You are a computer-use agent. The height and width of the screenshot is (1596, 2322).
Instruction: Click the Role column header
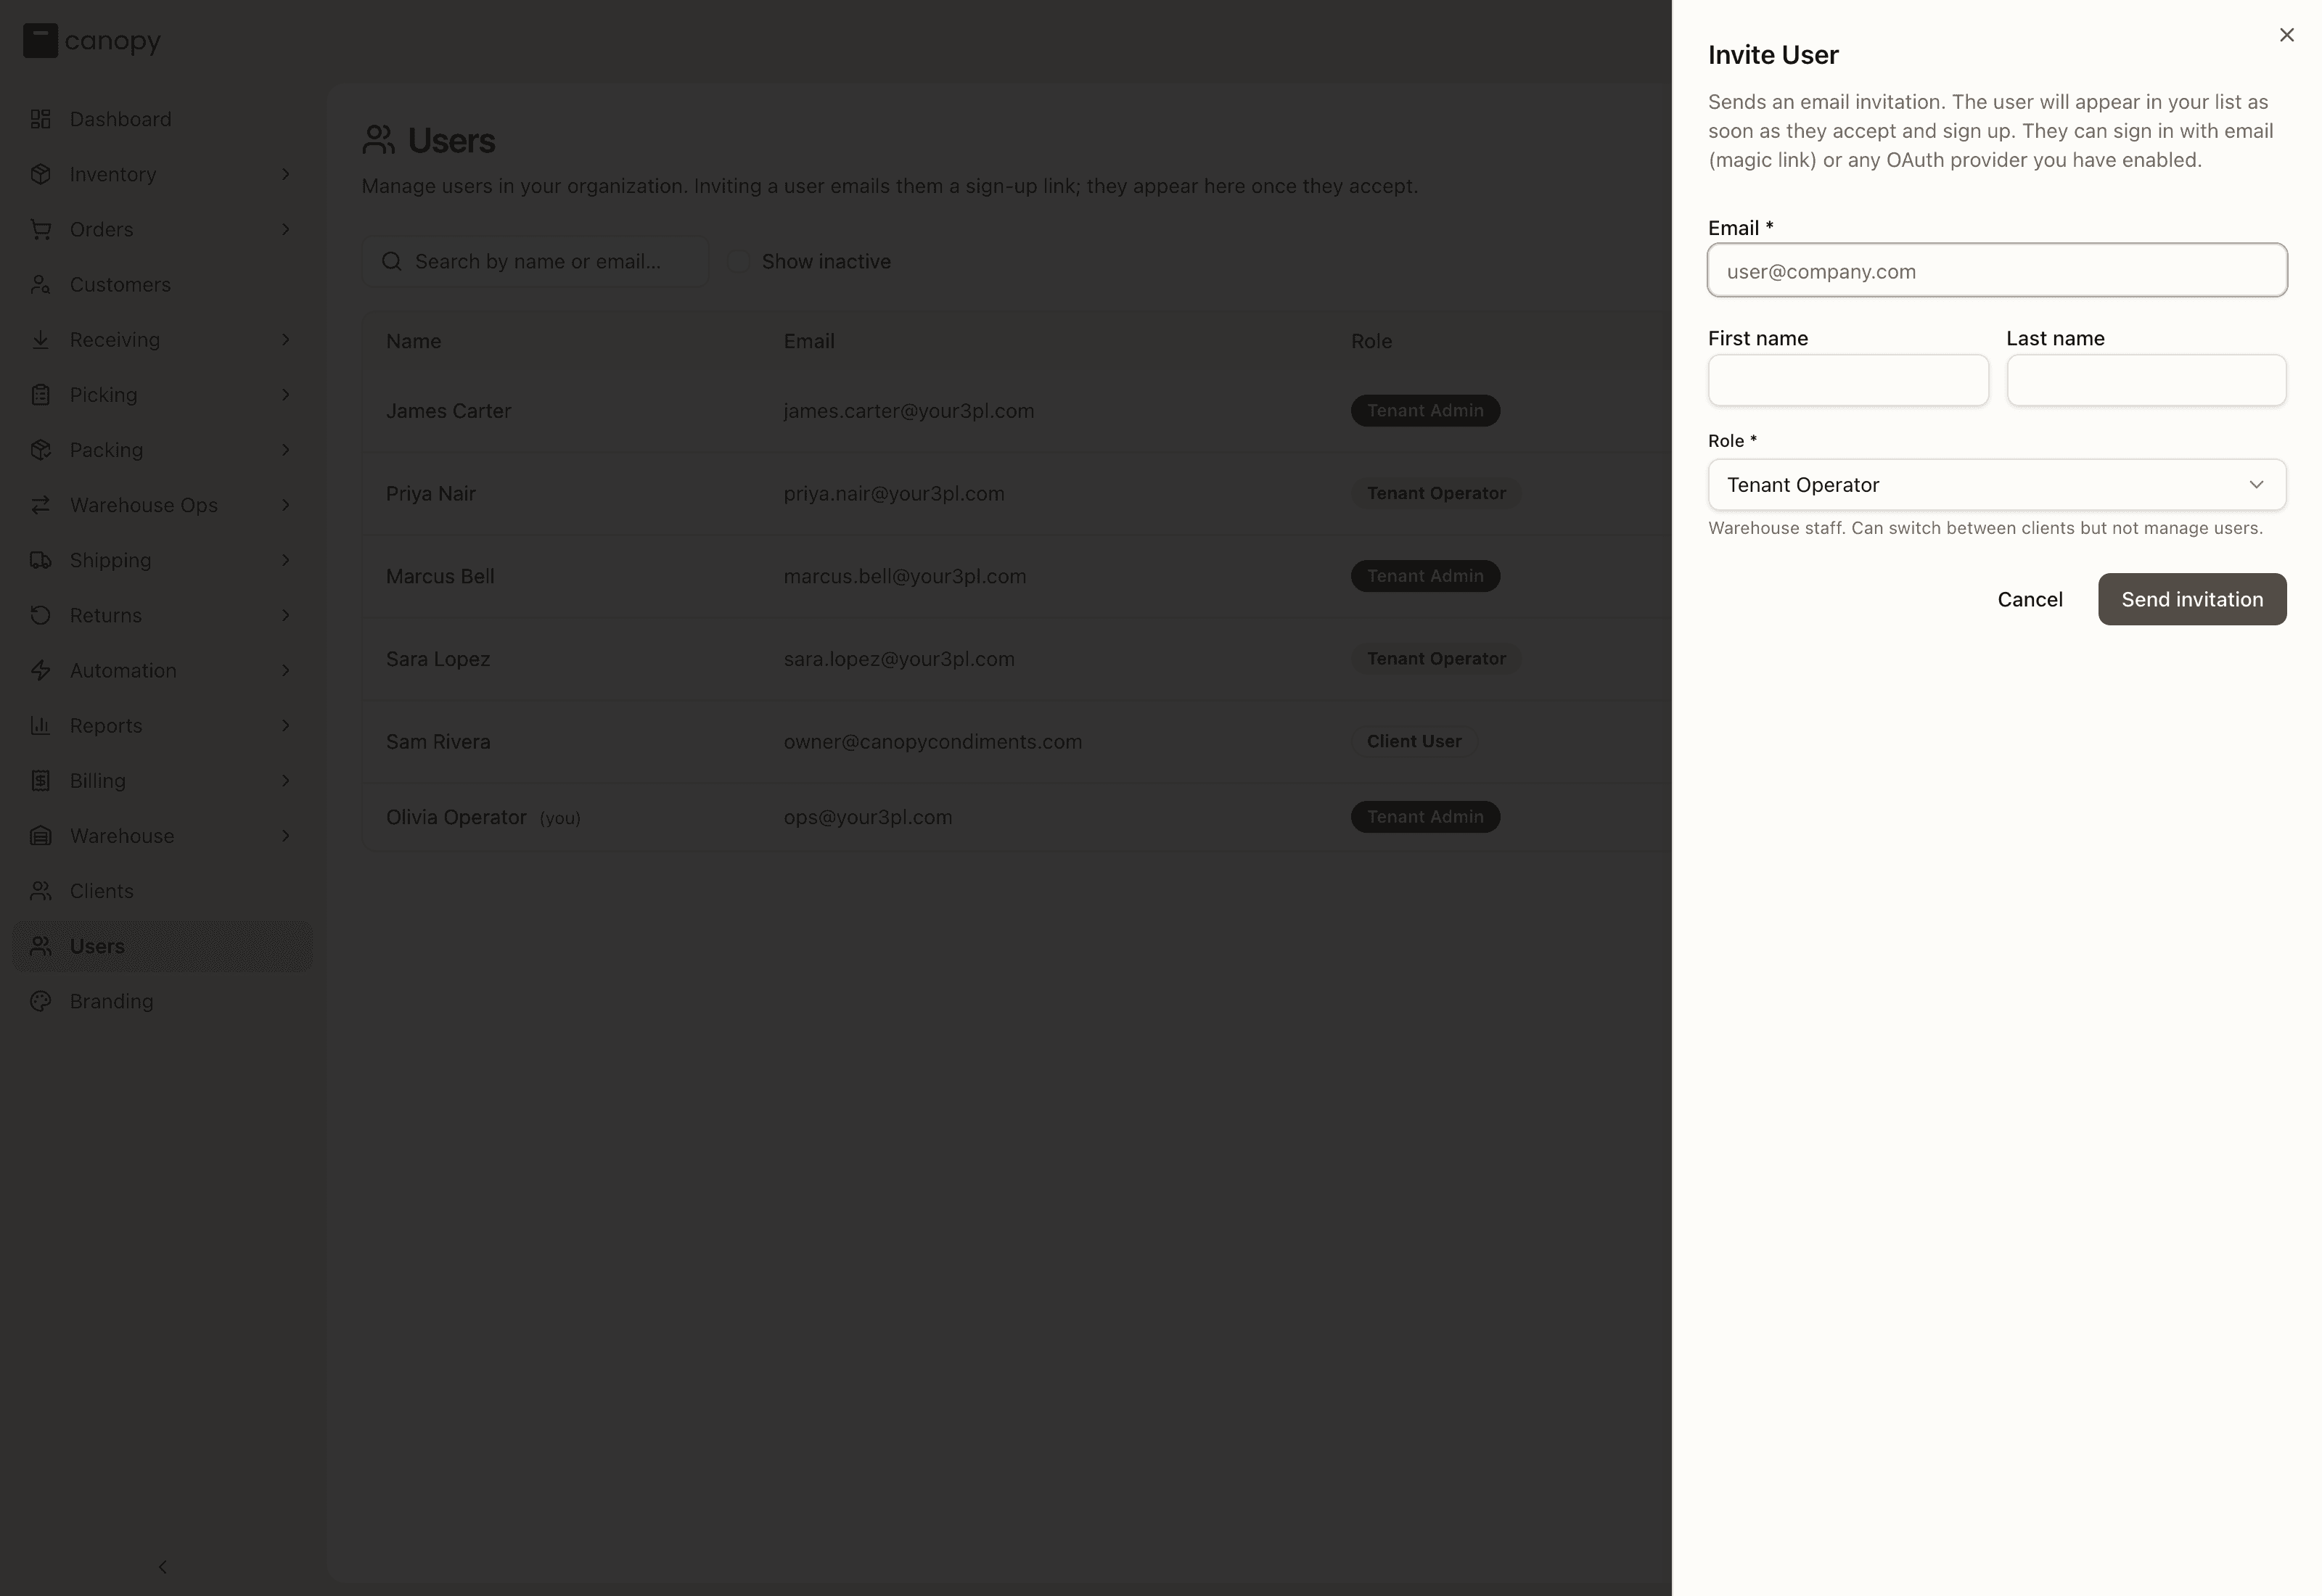pyautogui.click(x=1371, y=341)
